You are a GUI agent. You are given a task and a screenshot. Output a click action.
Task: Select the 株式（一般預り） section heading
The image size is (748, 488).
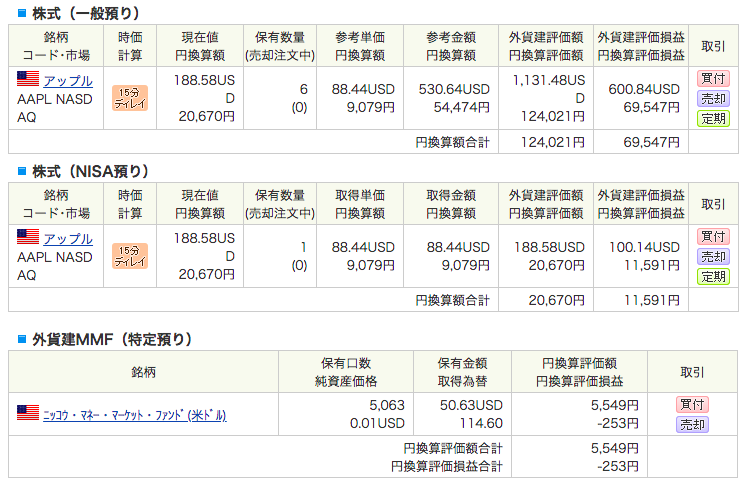coord(86,13)
